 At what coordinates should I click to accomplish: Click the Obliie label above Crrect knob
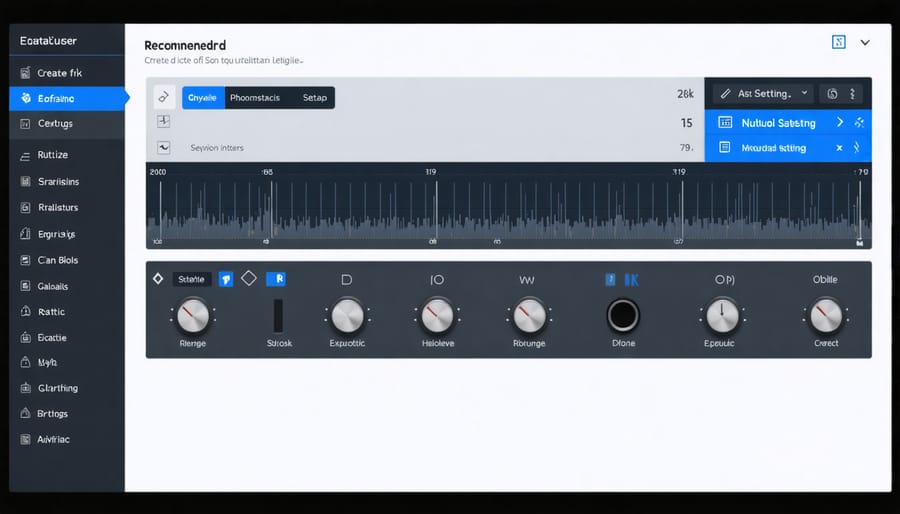click(825, 279)
